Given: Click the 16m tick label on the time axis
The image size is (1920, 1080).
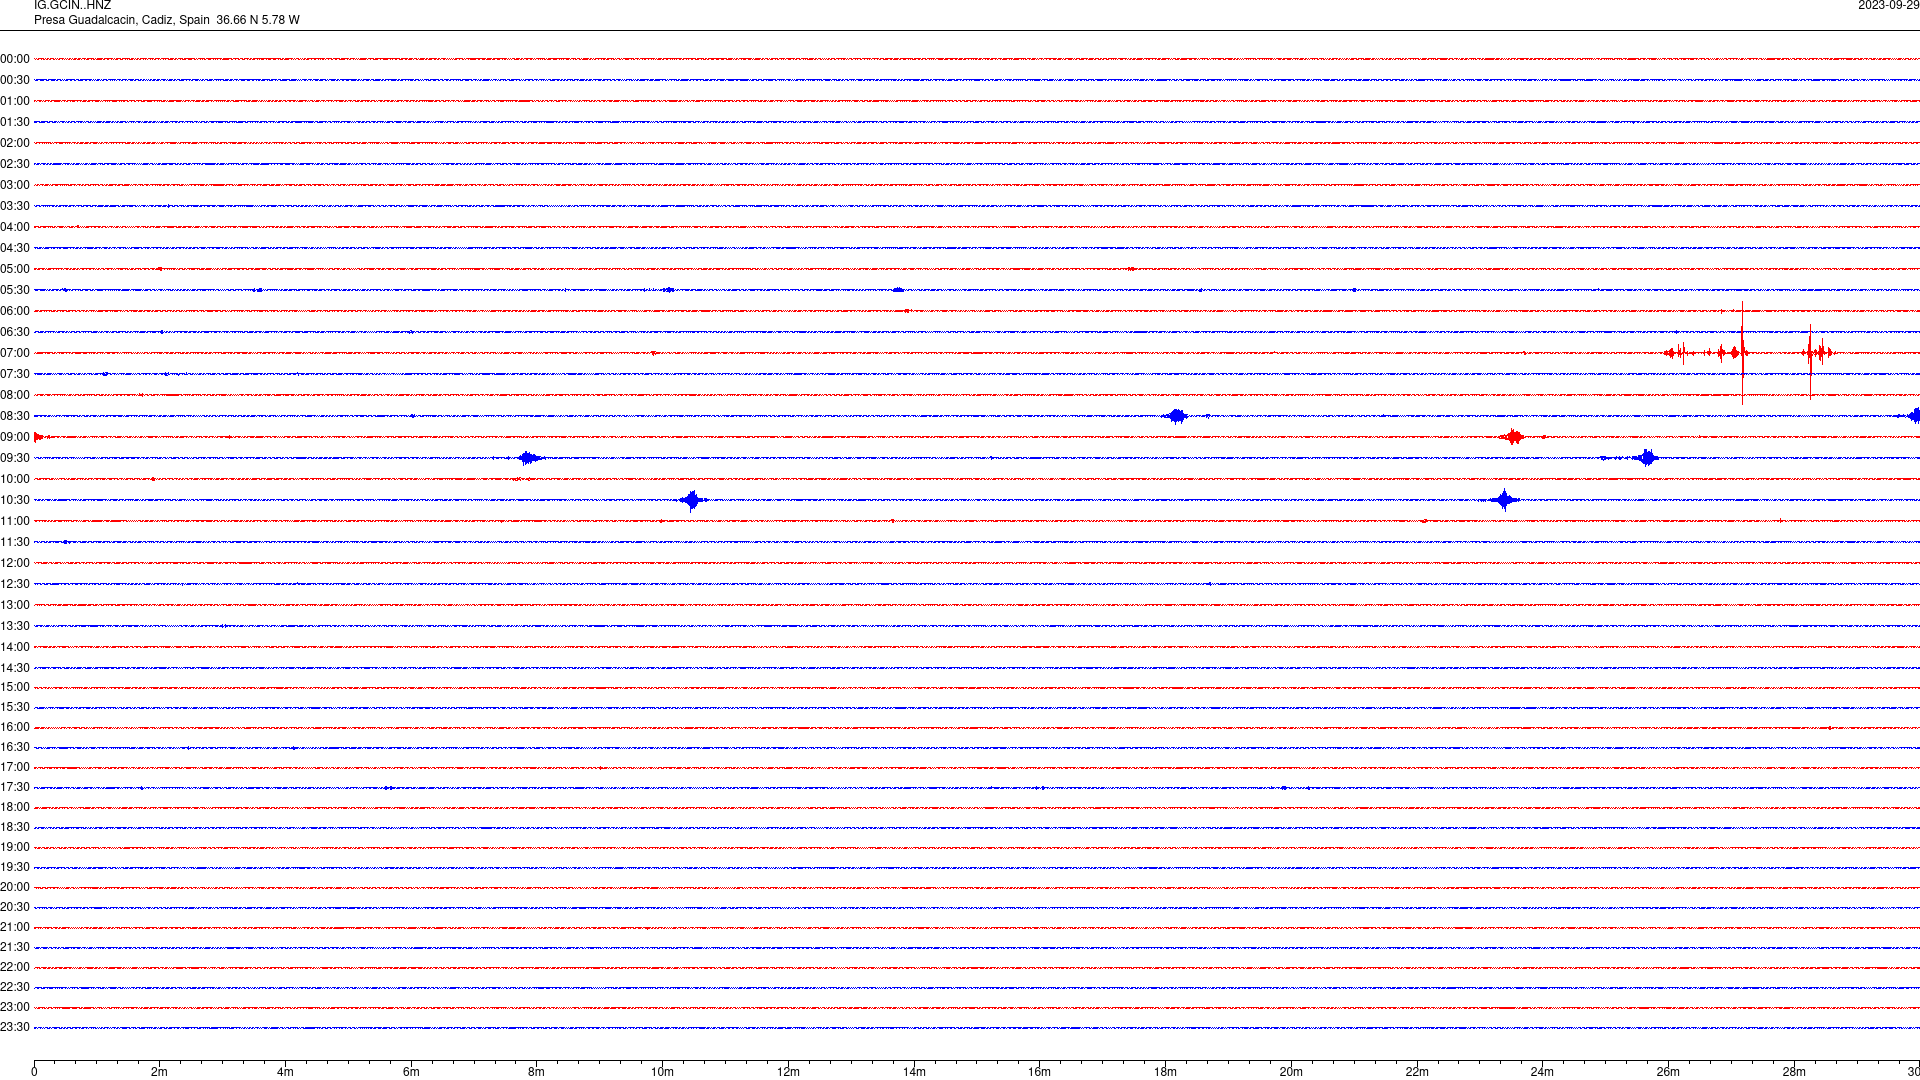Looking at the screenshot, I should [1040, 1072].
